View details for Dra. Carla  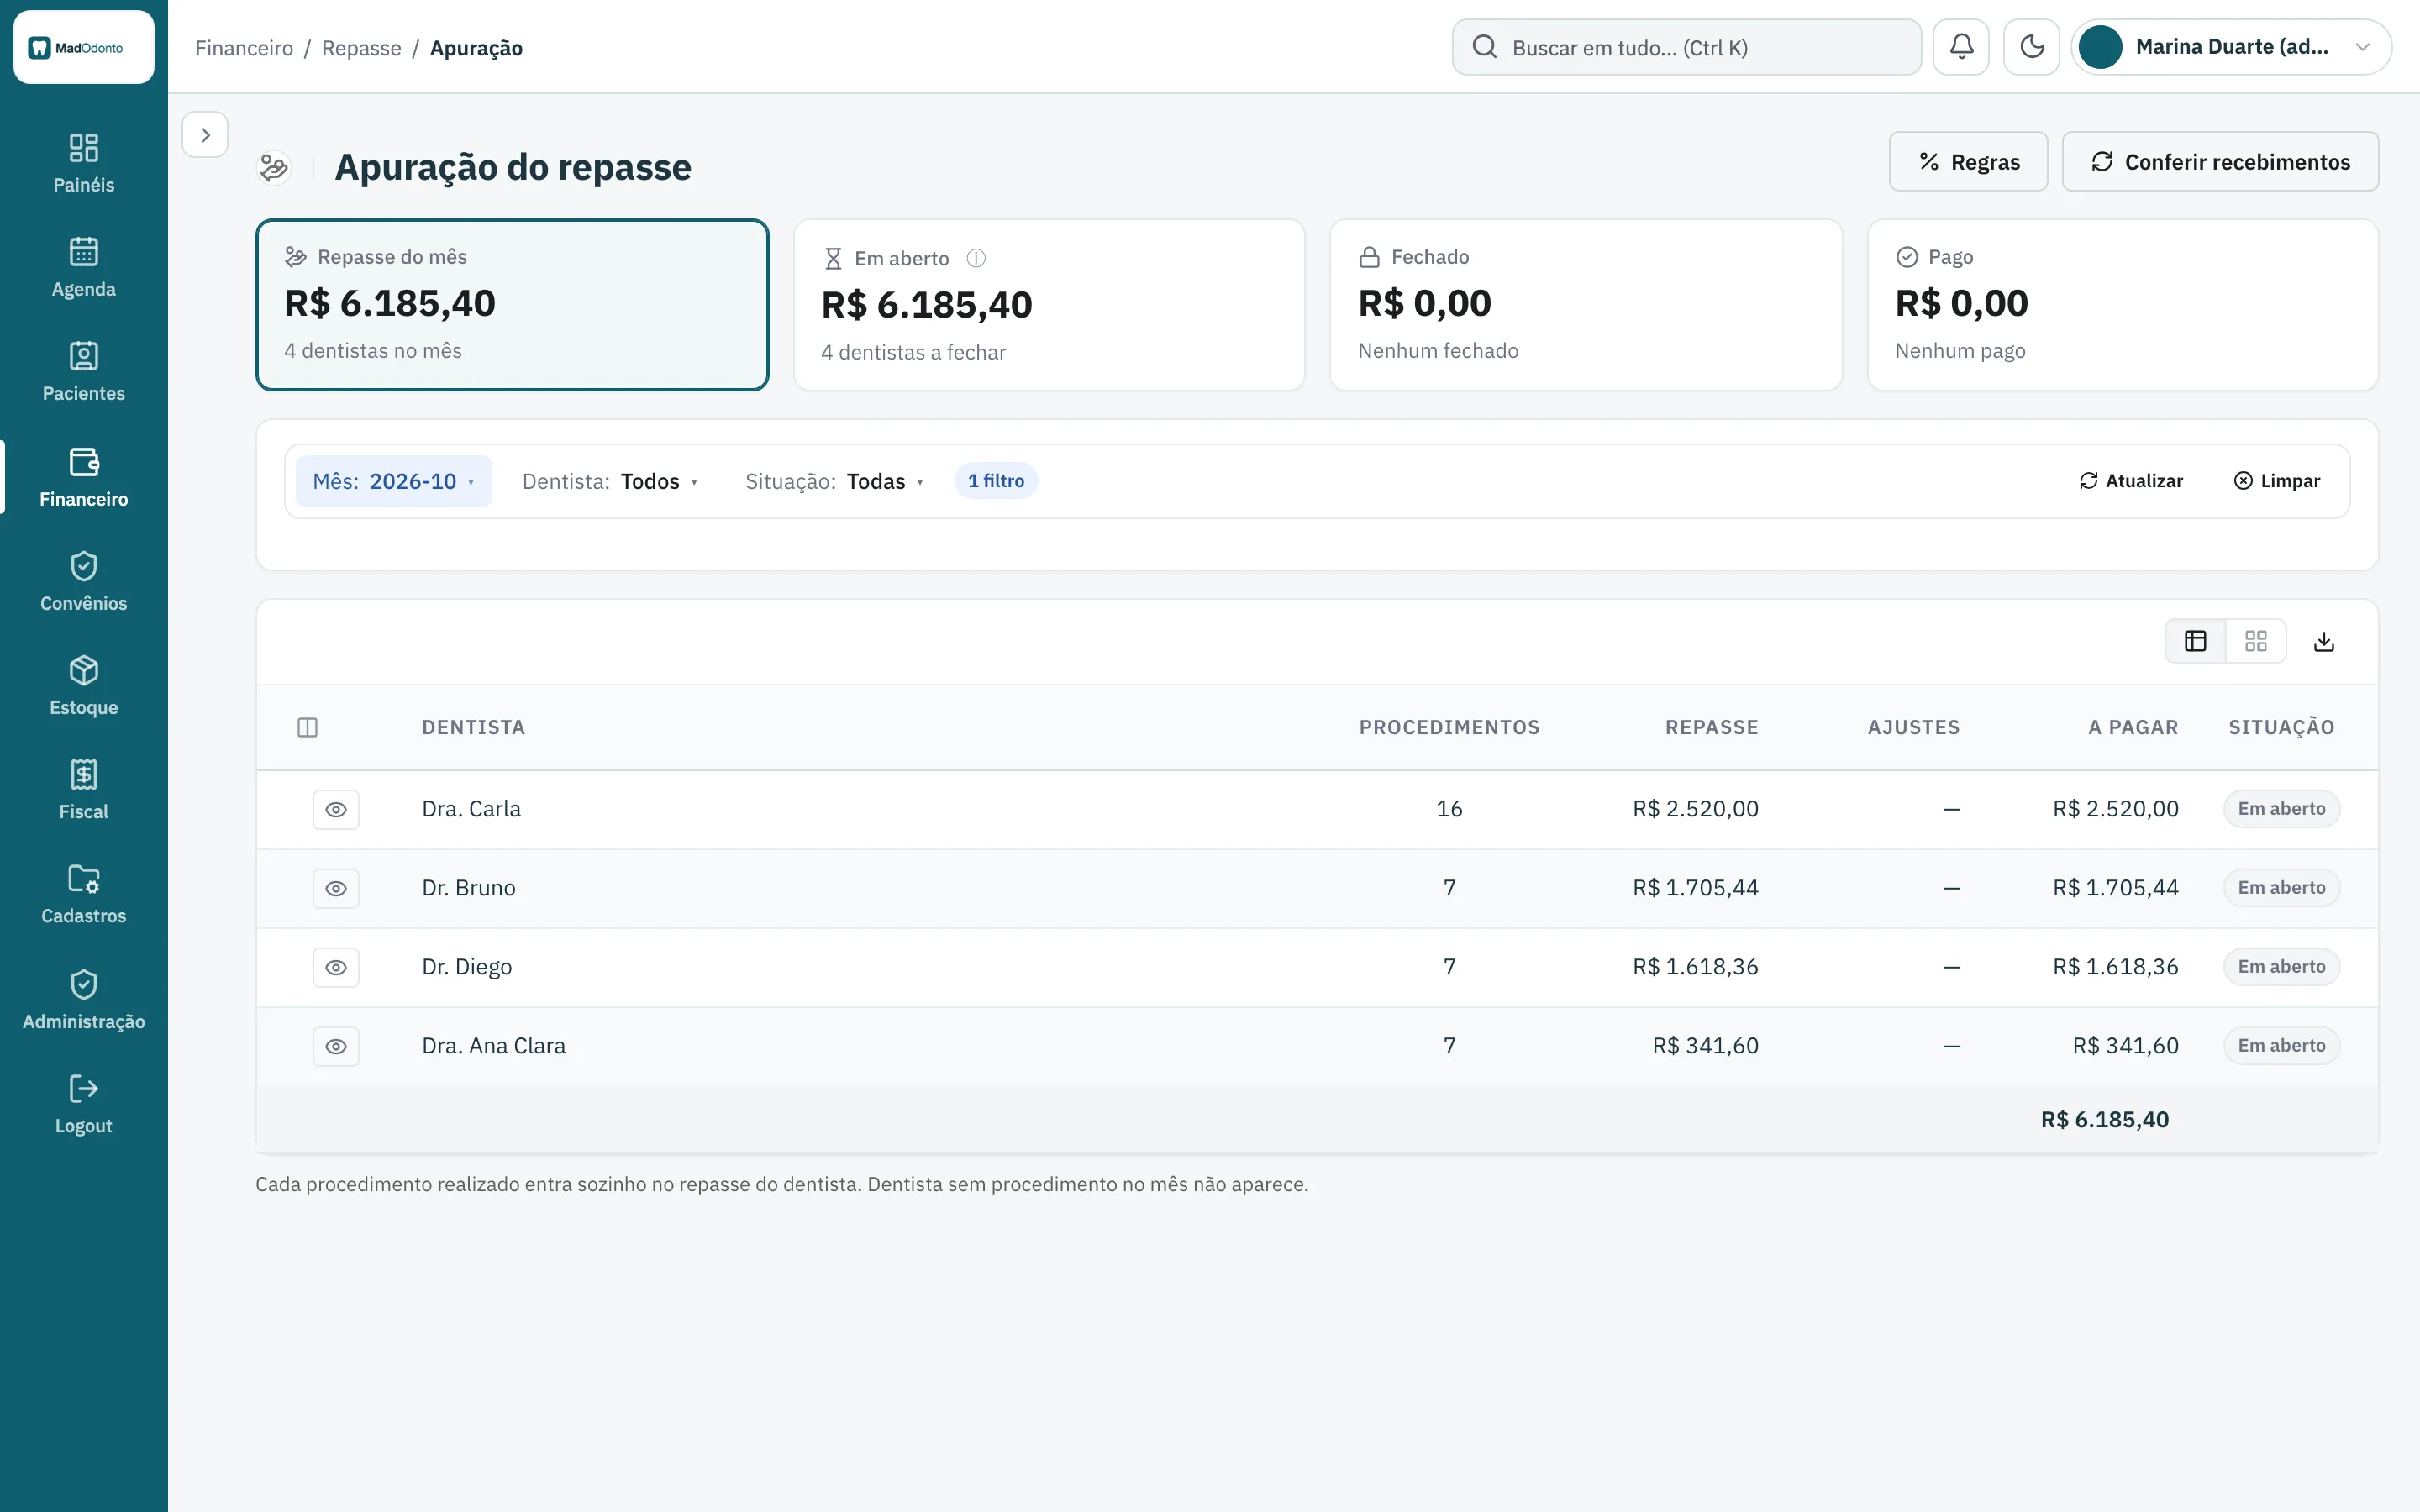coord(336,809)
